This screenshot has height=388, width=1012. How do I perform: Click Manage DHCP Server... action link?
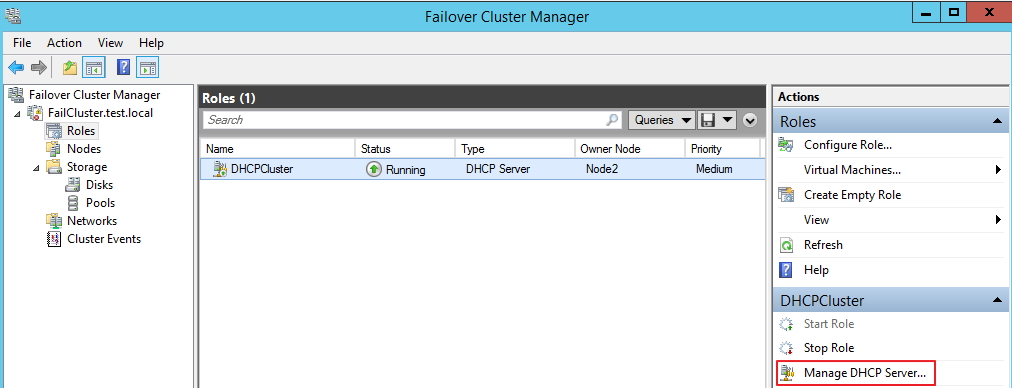pyautogui.click(x=865, y=373)
